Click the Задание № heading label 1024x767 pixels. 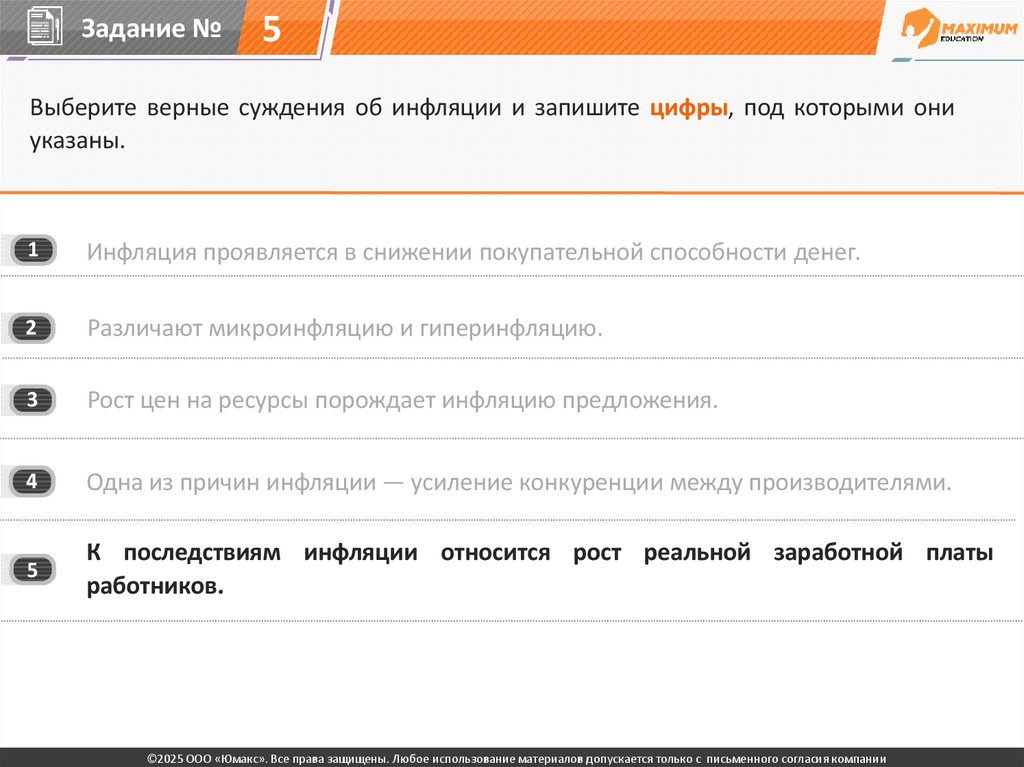click(152, 28)
